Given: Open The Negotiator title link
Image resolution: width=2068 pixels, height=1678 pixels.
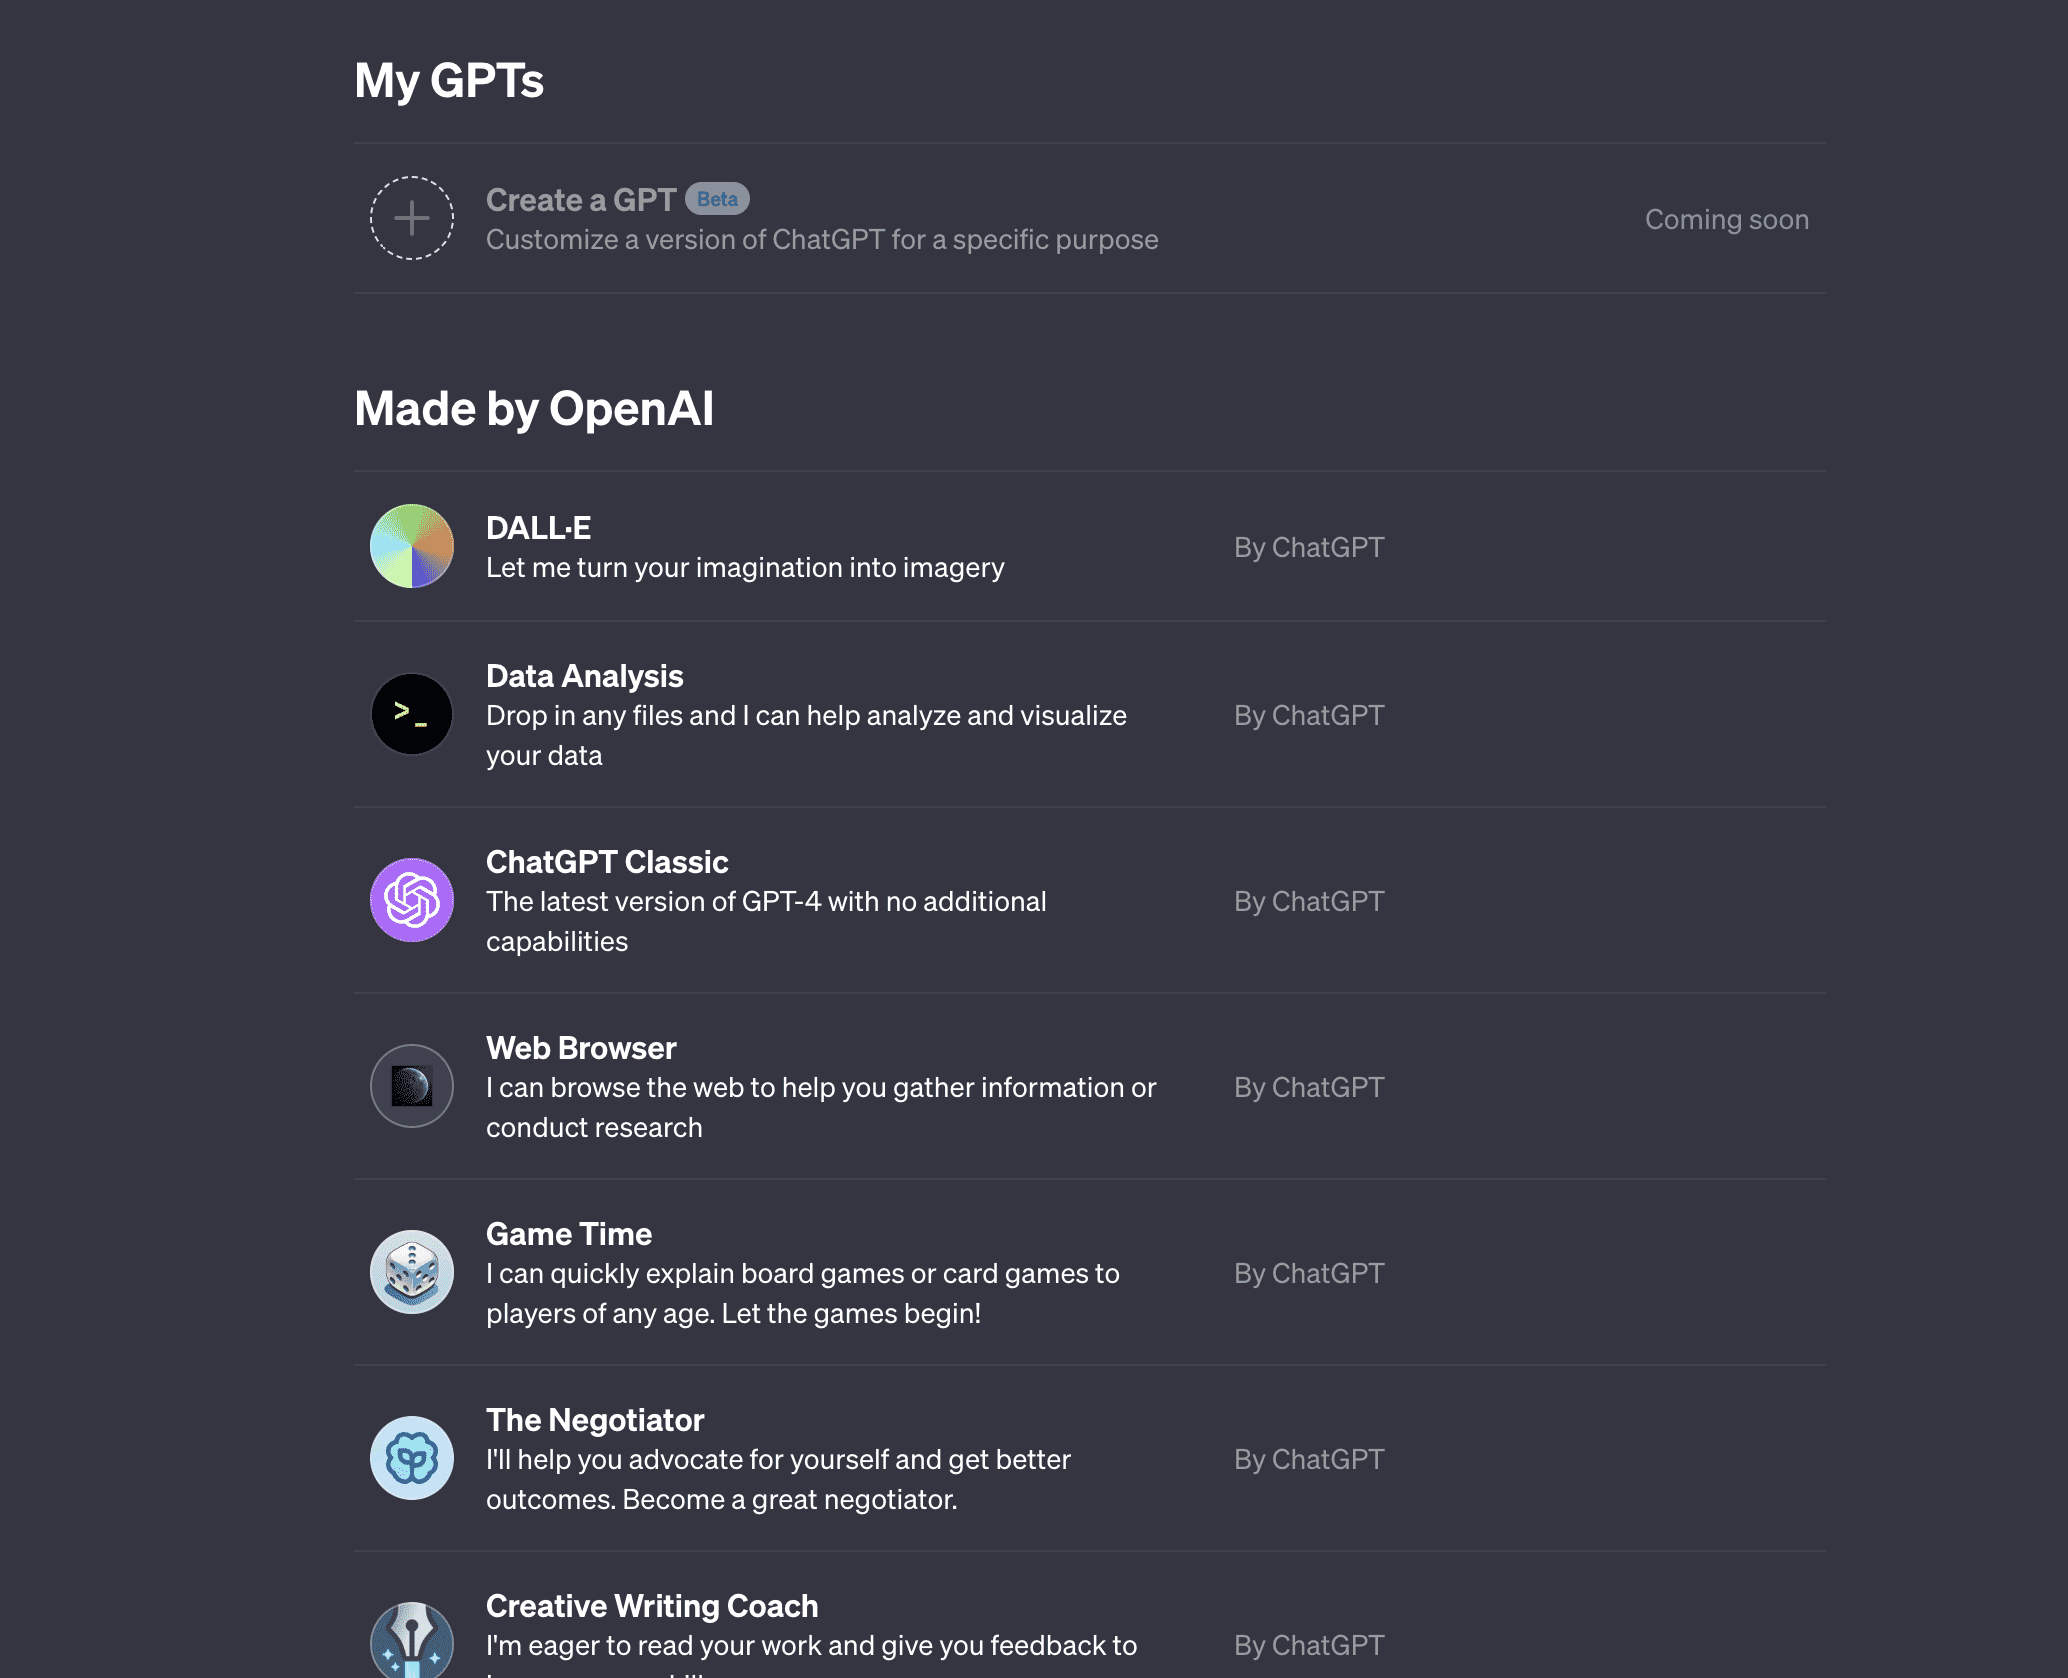Looking at the screenshot, I should click(x=594, y=1420).
